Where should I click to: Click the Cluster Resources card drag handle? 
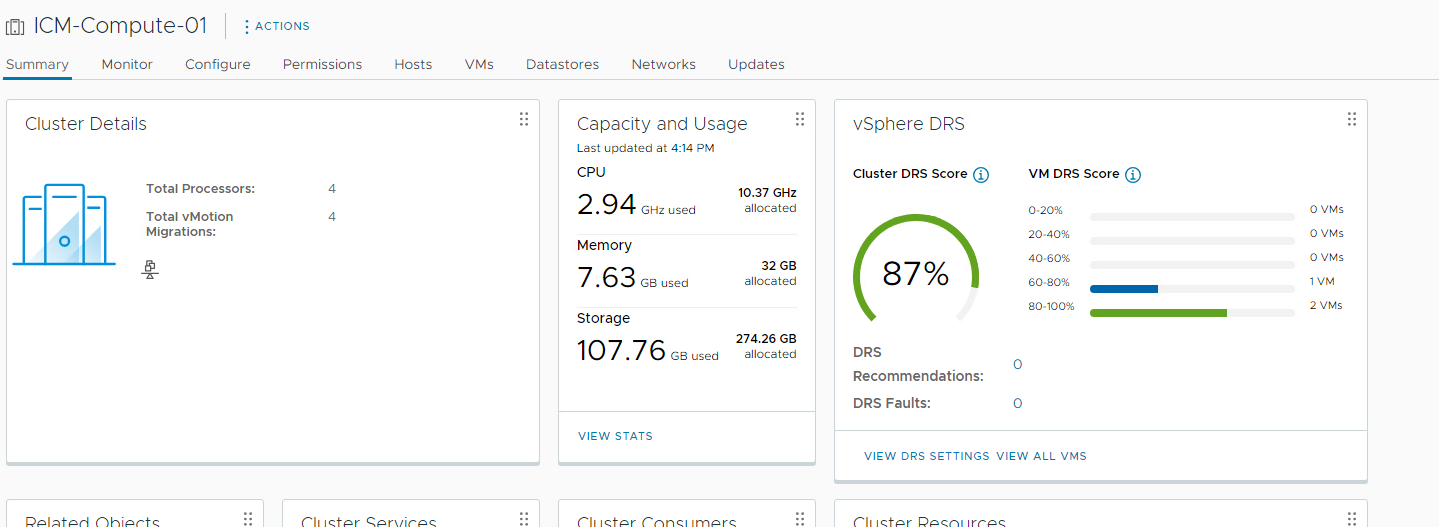(1352, 518)
